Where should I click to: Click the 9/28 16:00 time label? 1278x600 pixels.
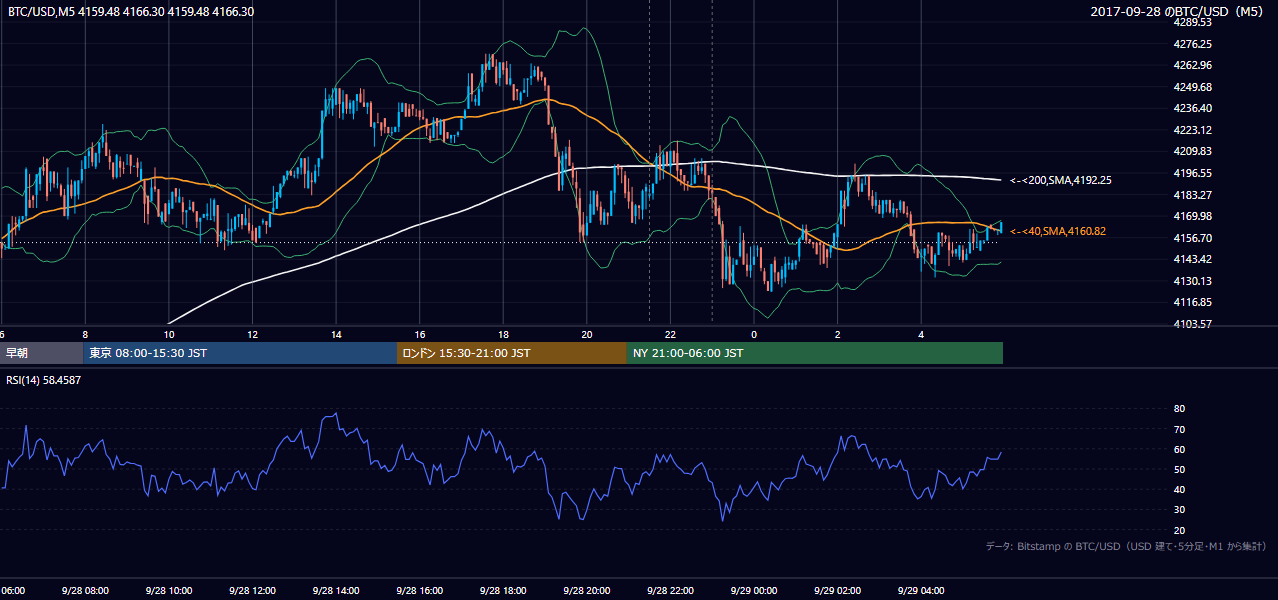coord(420,591)
